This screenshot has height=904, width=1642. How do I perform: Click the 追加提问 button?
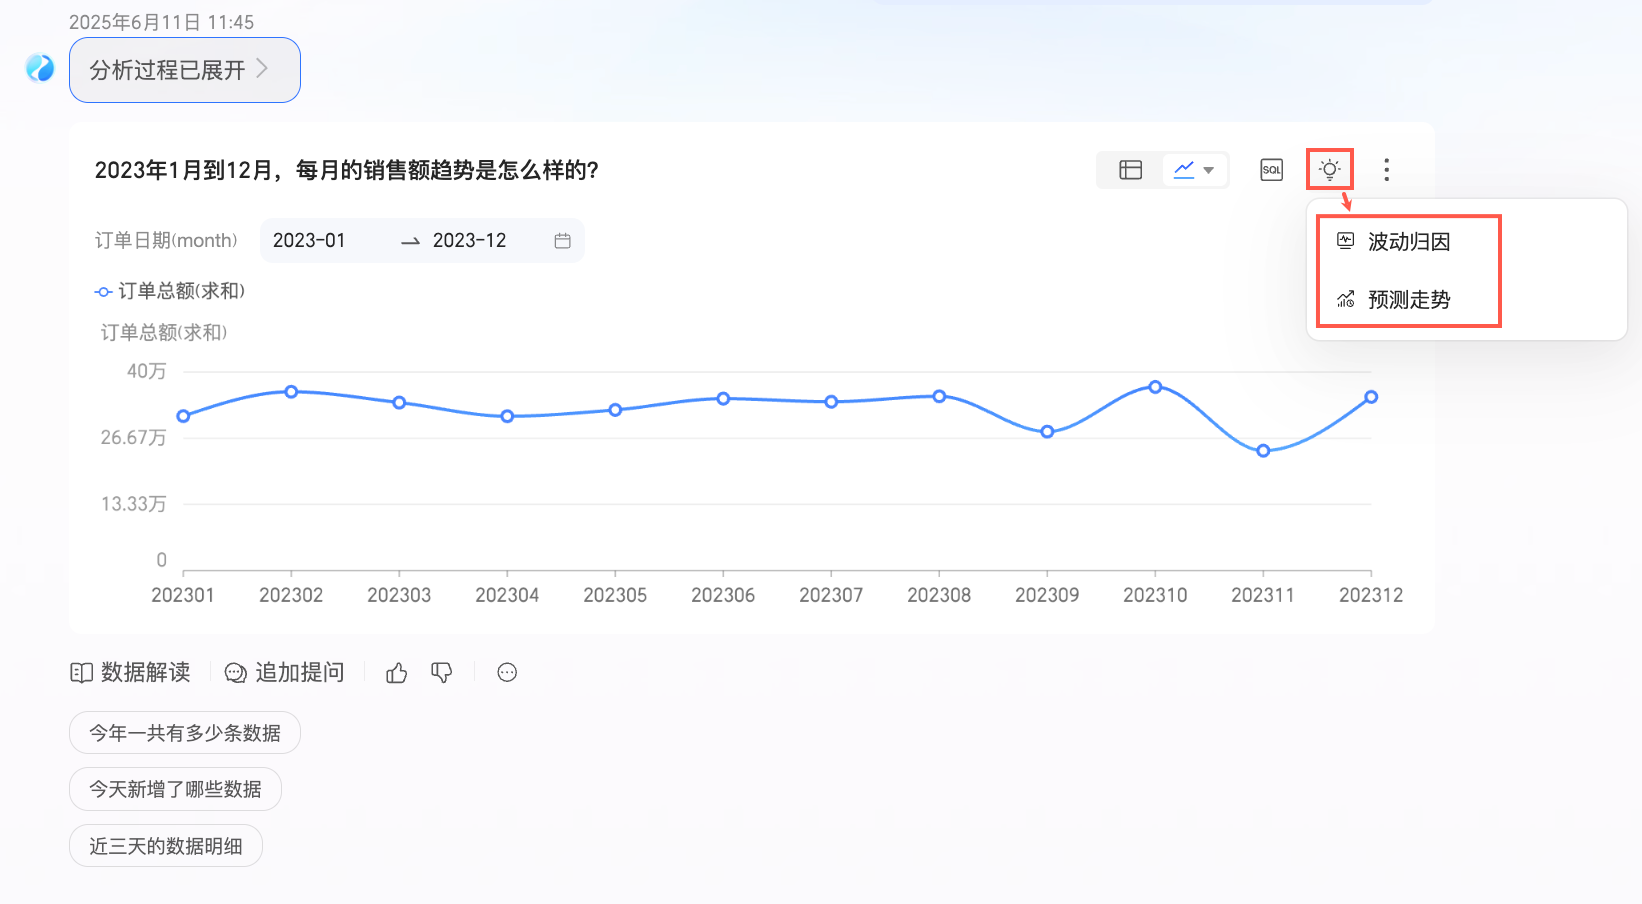tap(285, 673)
